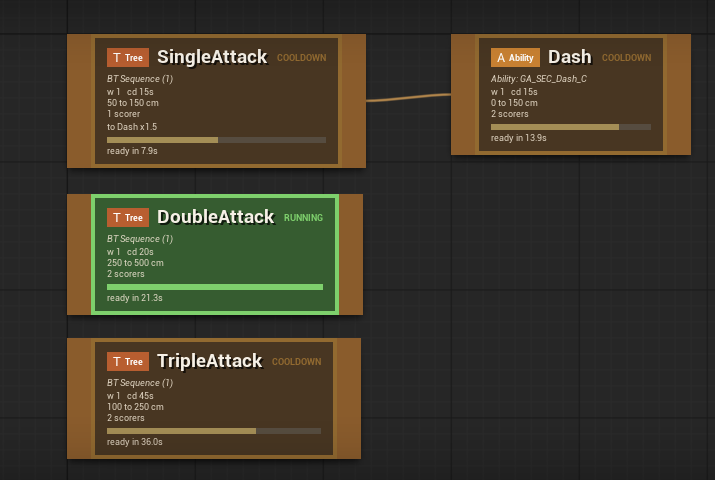Click the left input pin of TripleAttack

click(x=79, y=398)
